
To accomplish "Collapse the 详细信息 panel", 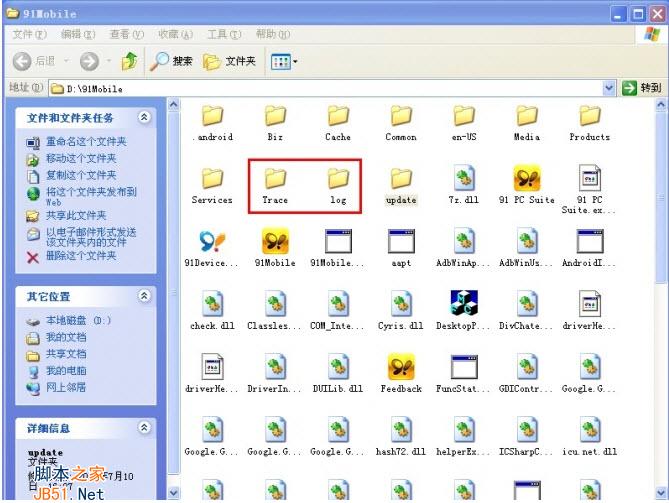I will 145,427.
